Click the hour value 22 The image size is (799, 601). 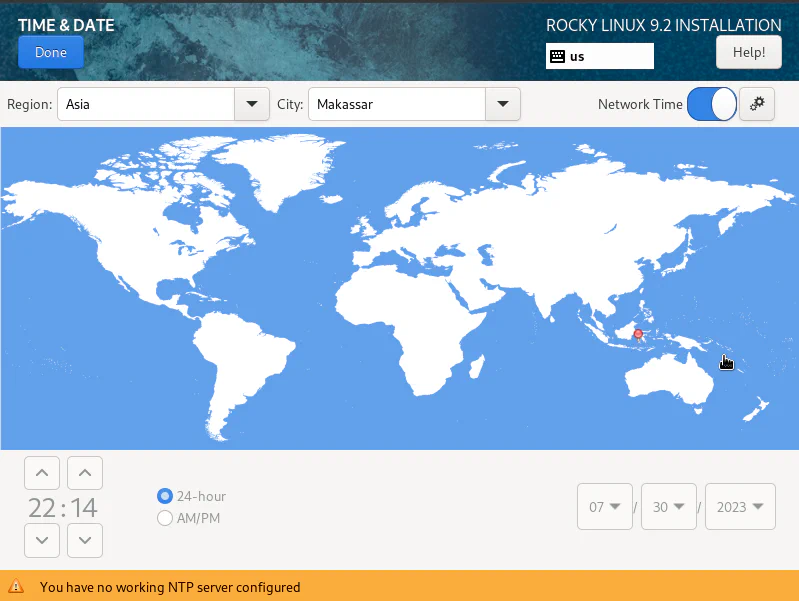click(42, 508)
